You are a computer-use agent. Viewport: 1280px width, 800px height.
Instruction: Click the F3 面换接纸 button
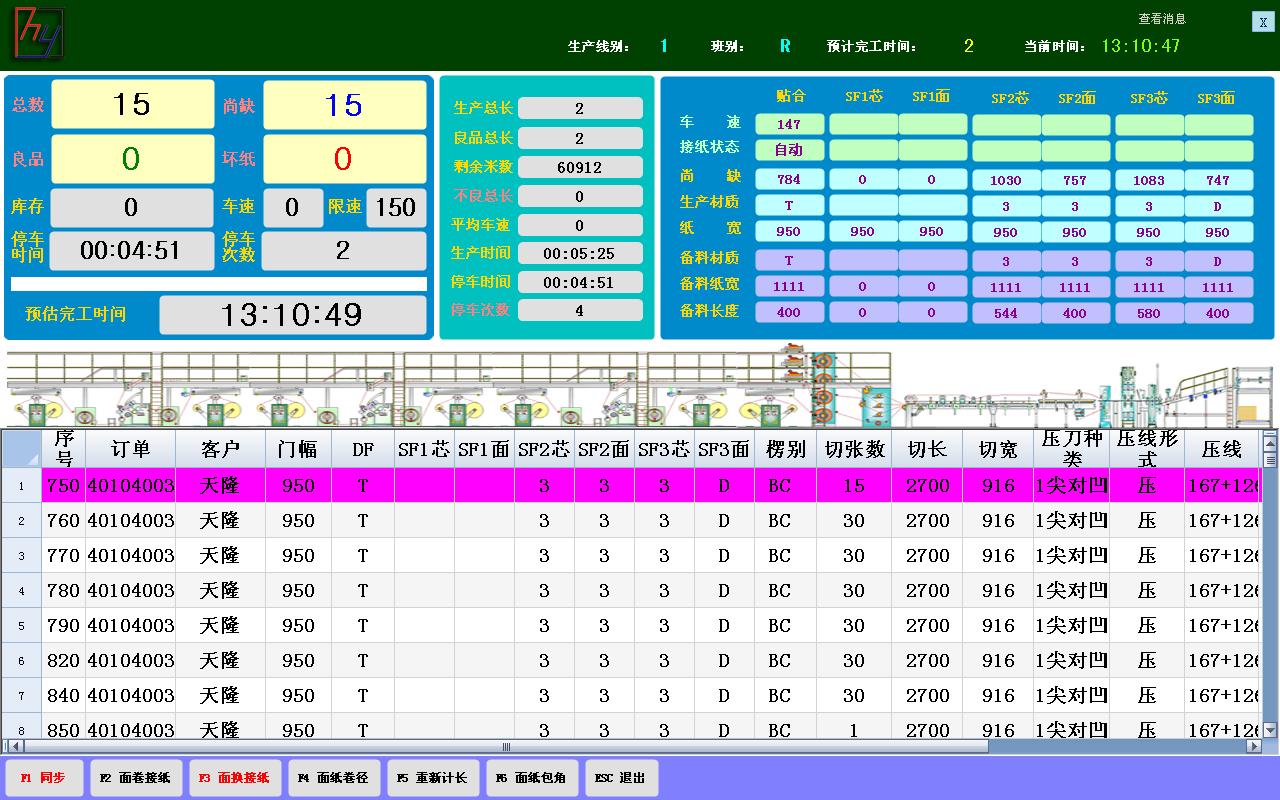(x=235, y=778)
